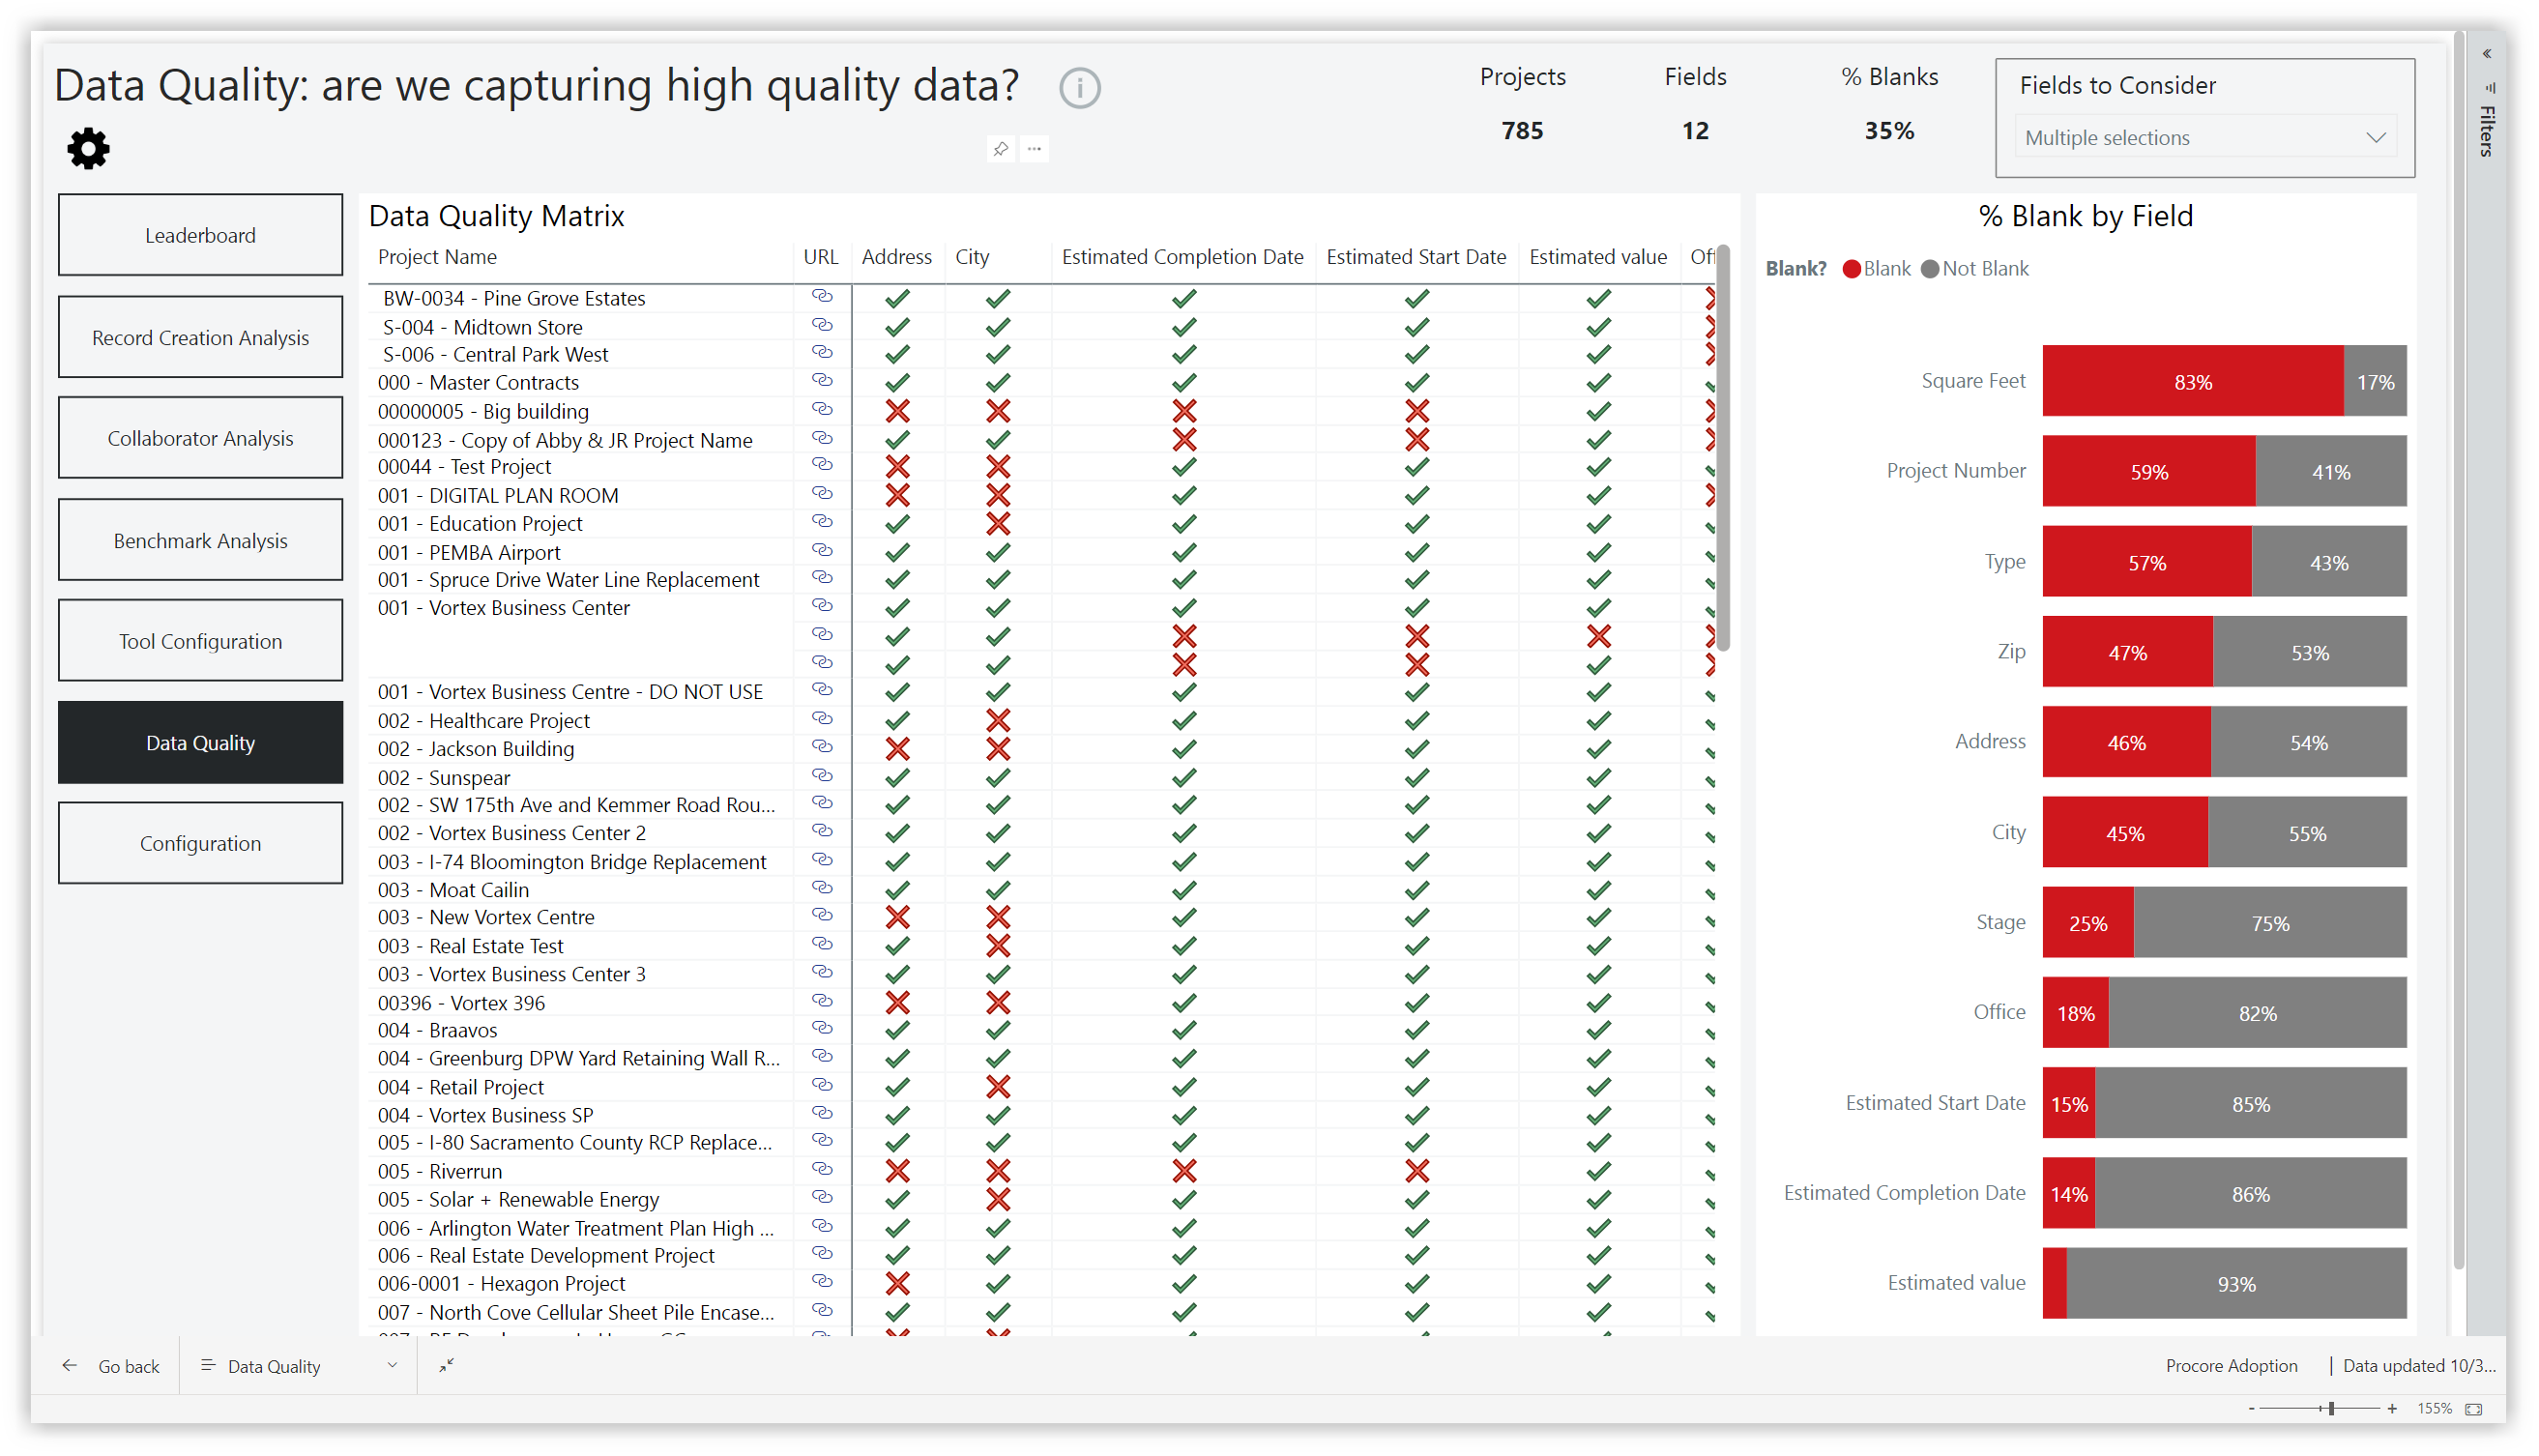Toggle the Blank legend item
2539x1456 pixels.
(x=1876, y=269)
